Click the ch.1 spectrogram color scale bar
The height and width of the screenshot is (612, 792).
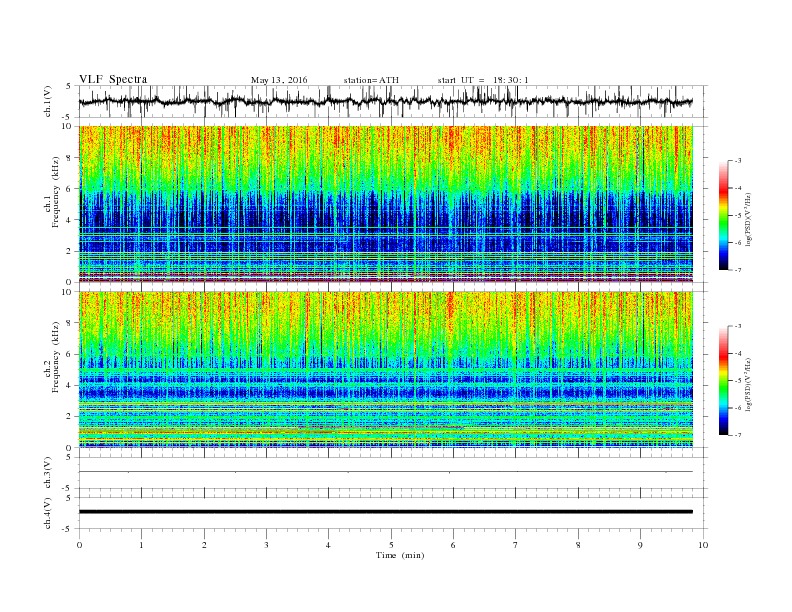pos(723,215)
